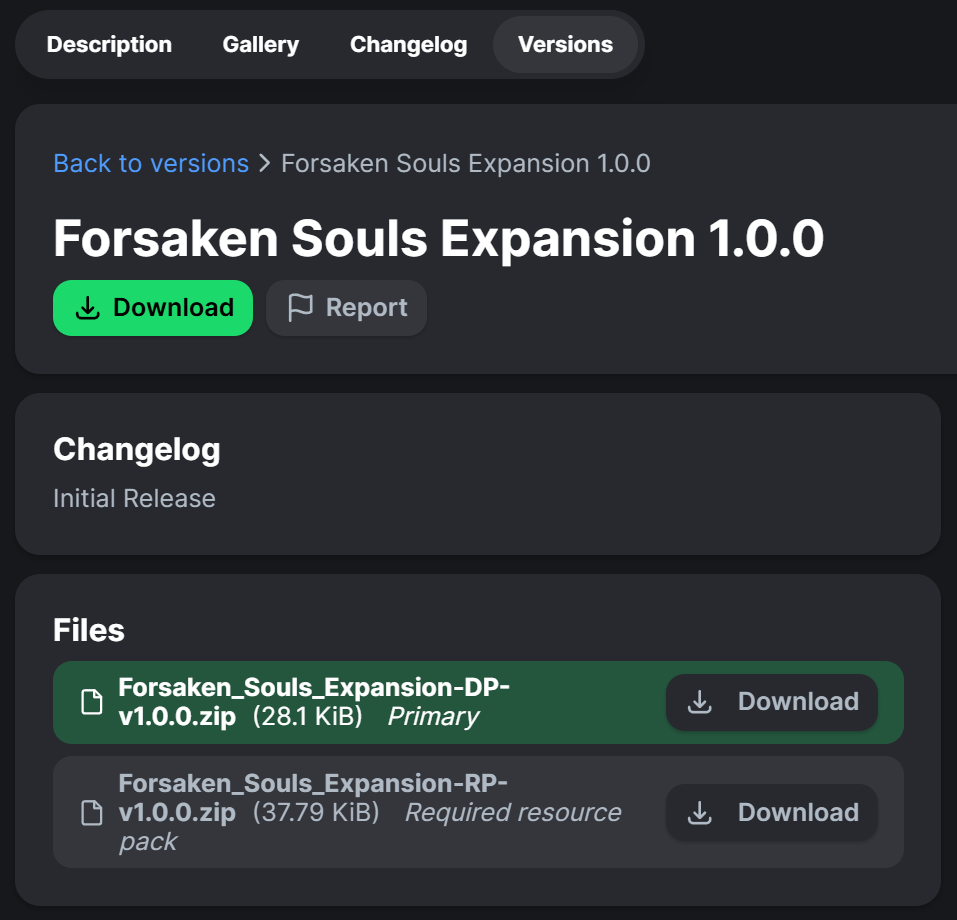Screen dimensions: 957x920
Task: Download the Forsaken_Souls_Expansion-RP zip file
Action: pyautogui.click(x=771, y=813)
